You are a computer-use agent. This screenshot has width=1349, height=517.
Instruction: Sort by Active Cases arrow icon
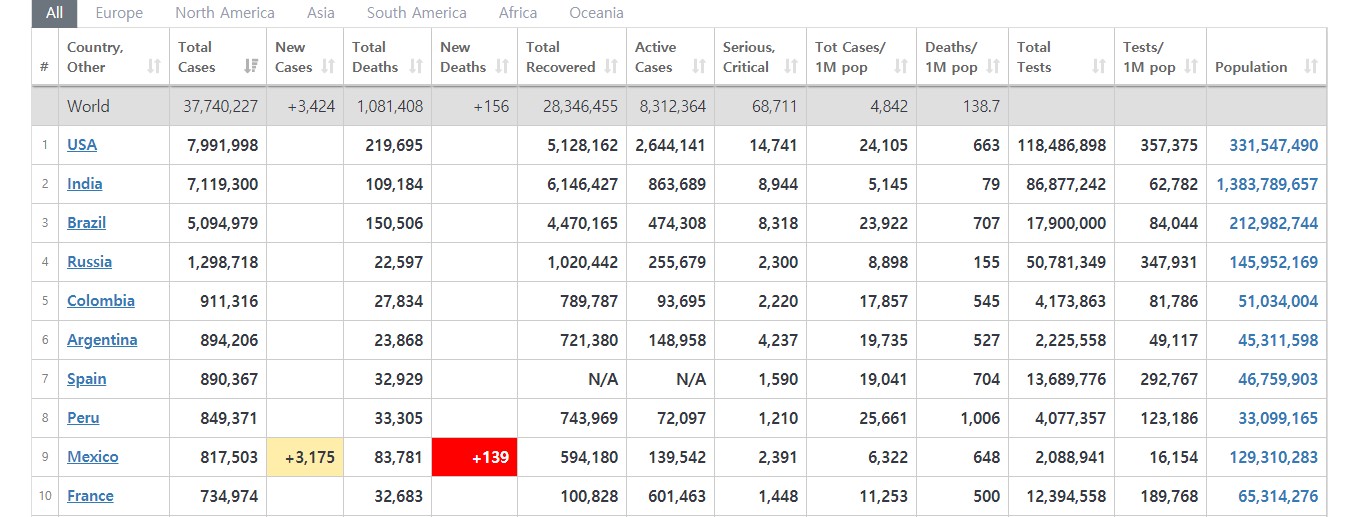(699, 67)
